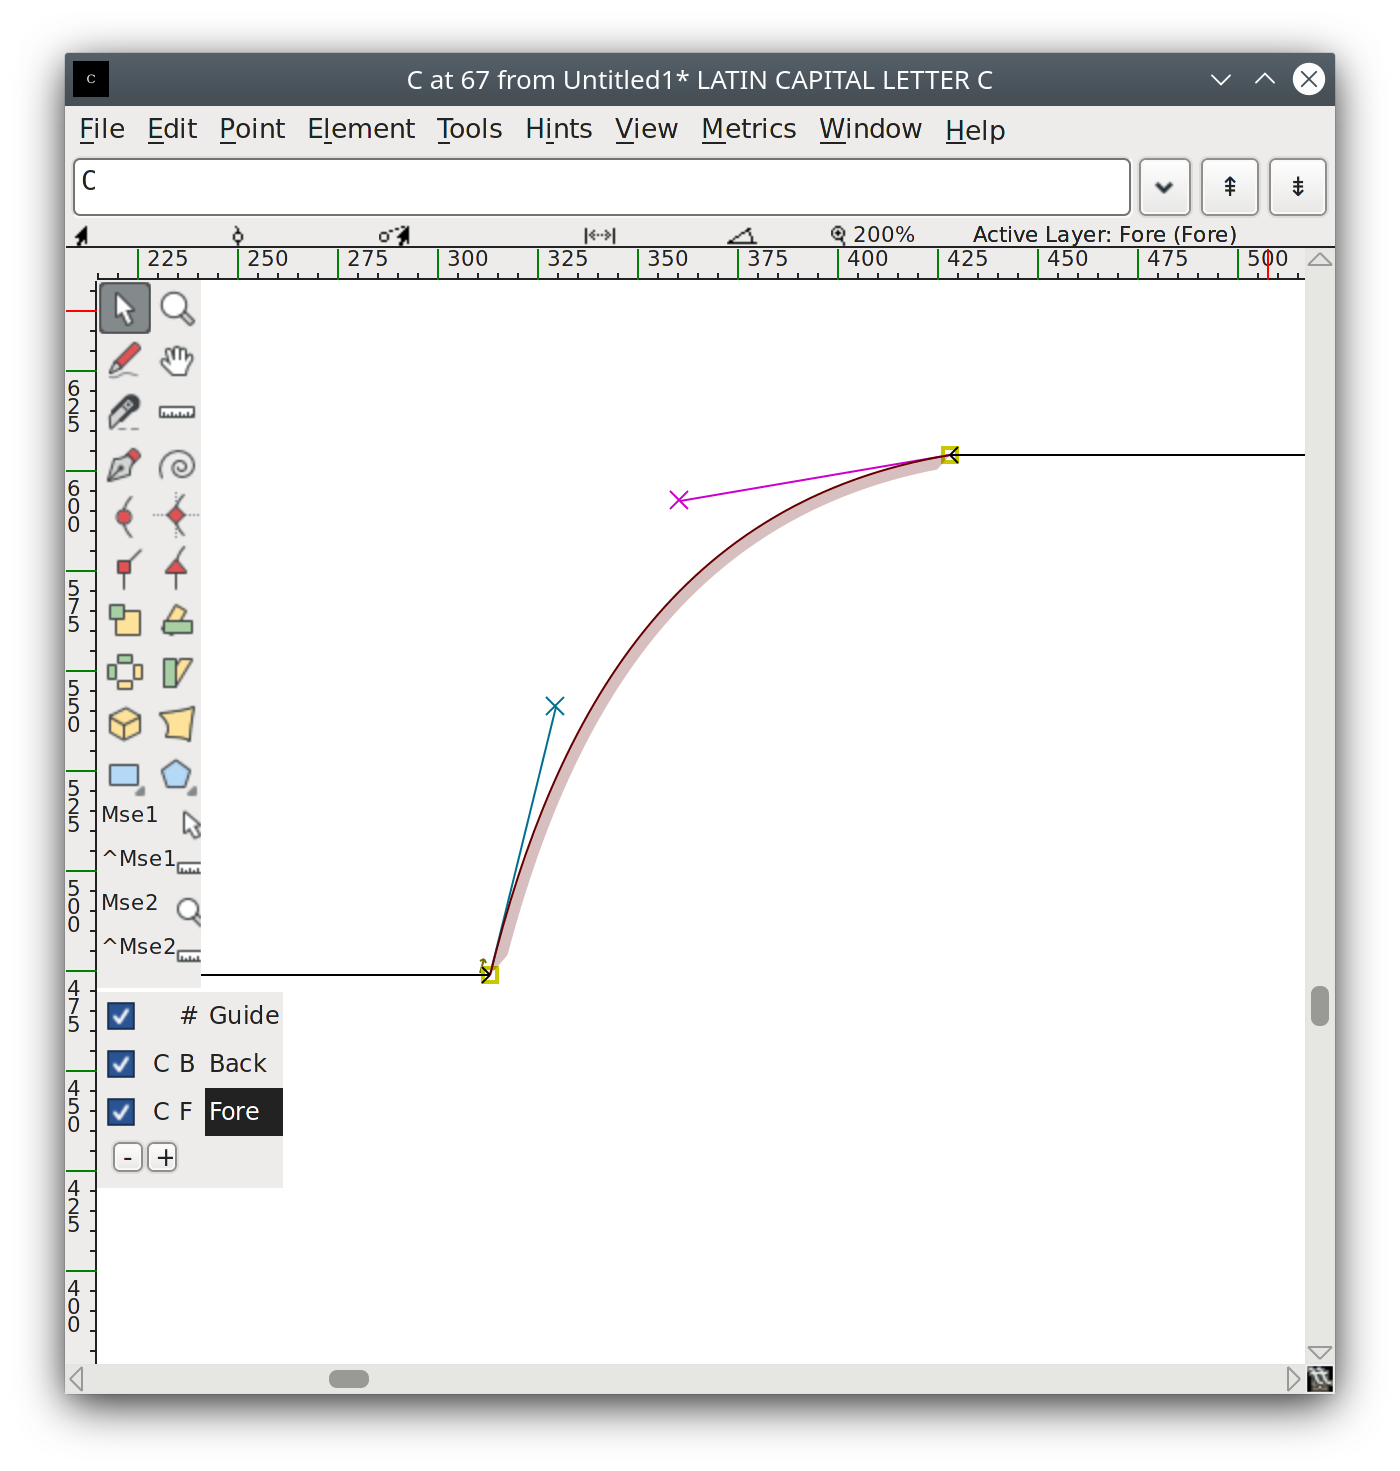
Task: Select the Hand scroll tool
Action: pyautogui.click(x=177, y=360)
